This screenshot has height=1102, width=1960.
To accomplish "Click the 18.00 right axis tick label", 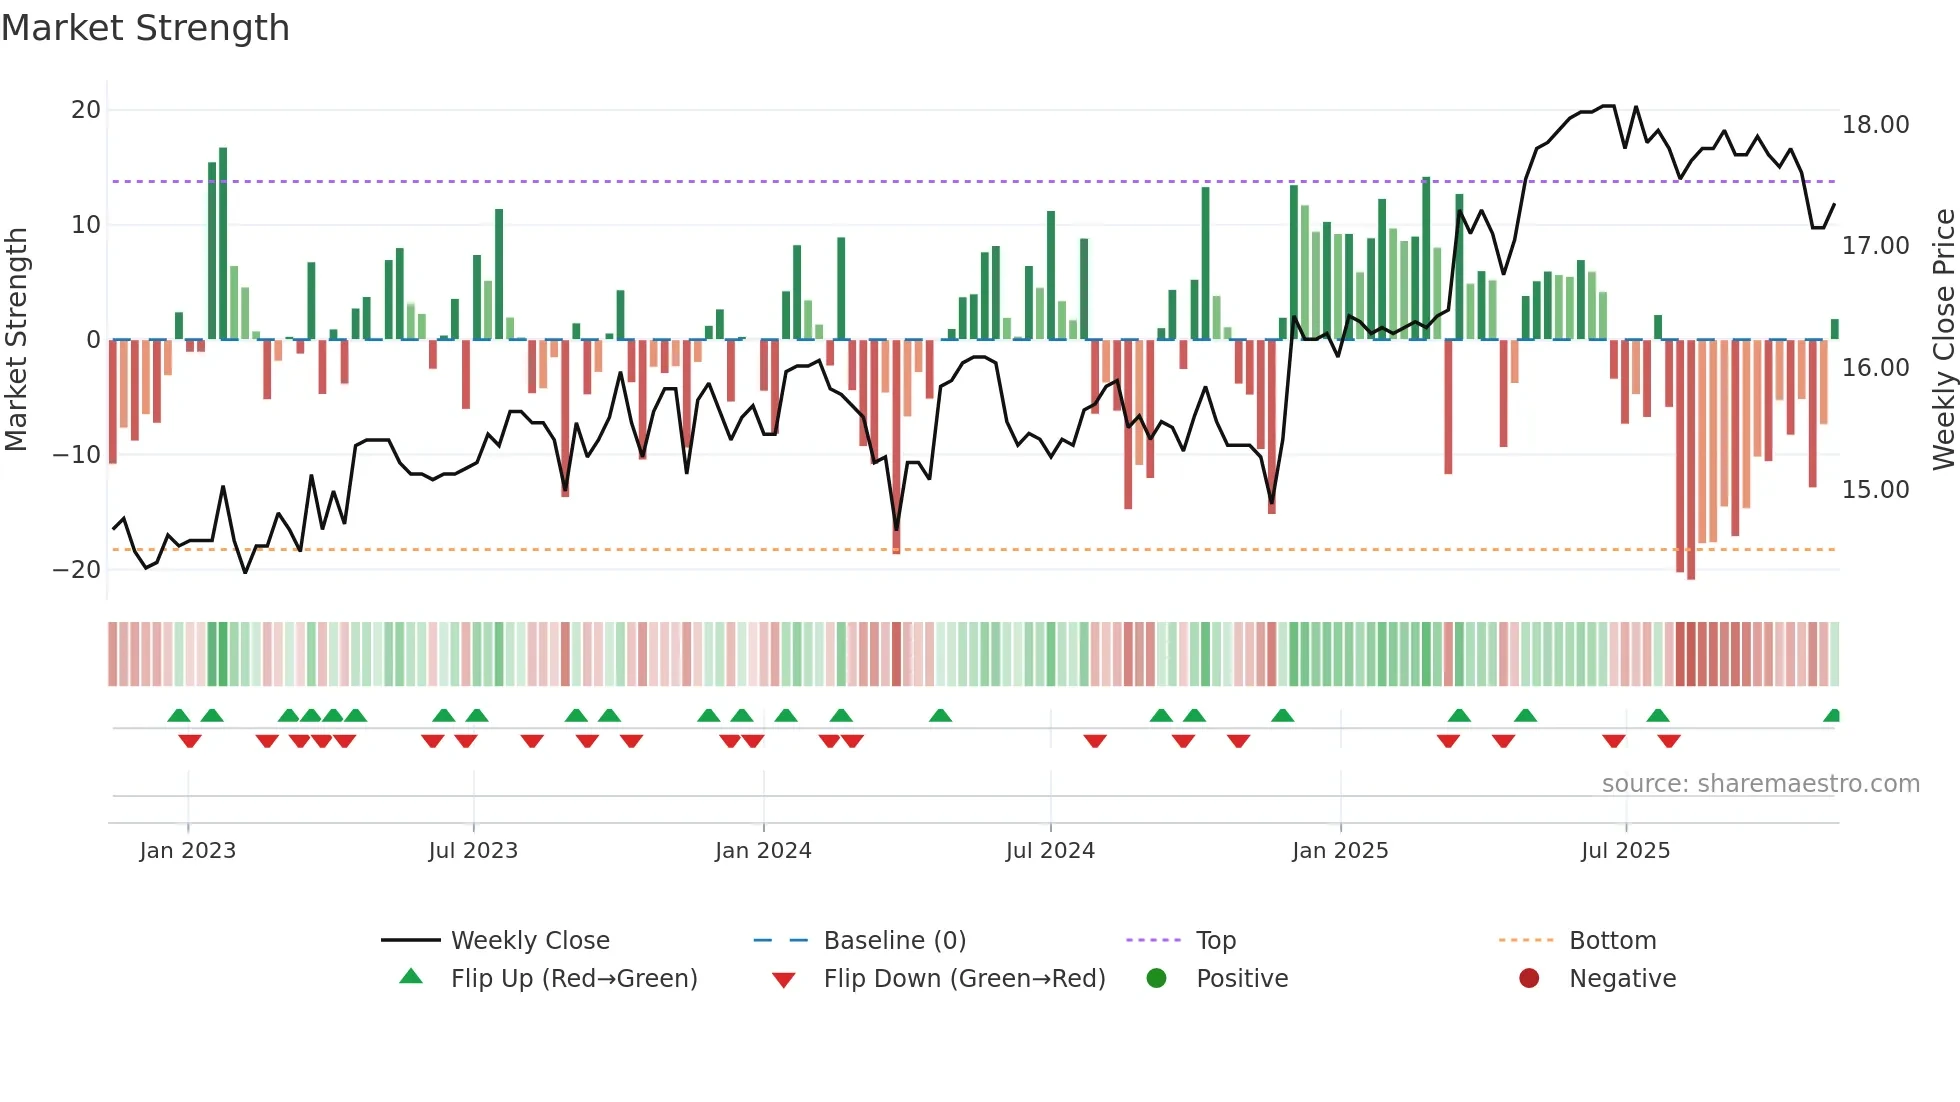I will (x=1875, y=124).
